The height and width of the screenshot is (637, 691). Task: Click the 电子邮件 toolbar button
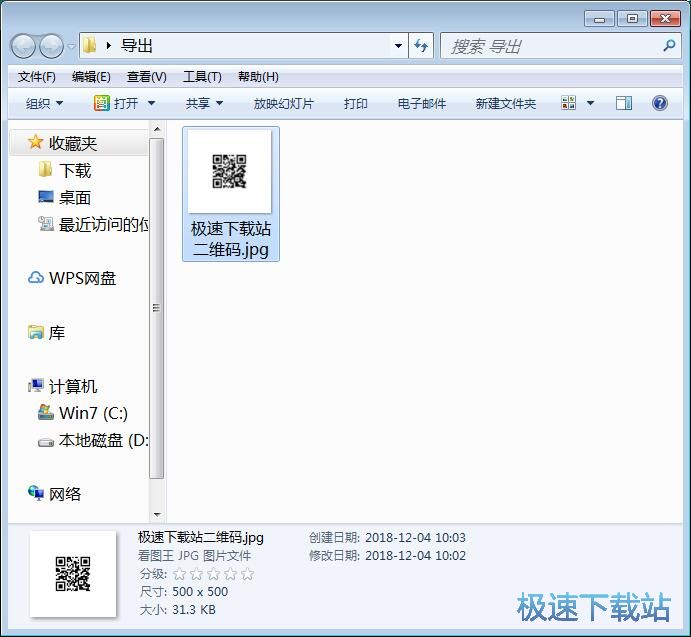(422, 104)
